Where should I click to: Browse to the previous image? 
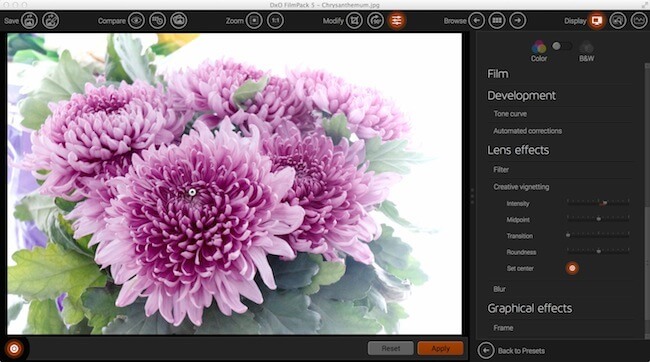tap(476, 20)
